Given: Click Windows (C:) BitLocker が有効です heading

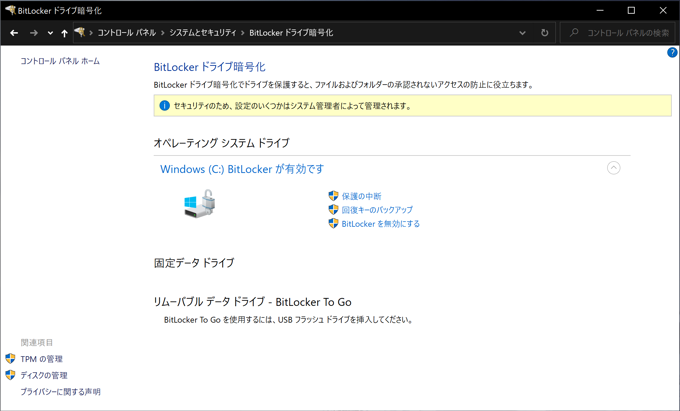Looking at the screenshot, I should (x=242, y=169).
